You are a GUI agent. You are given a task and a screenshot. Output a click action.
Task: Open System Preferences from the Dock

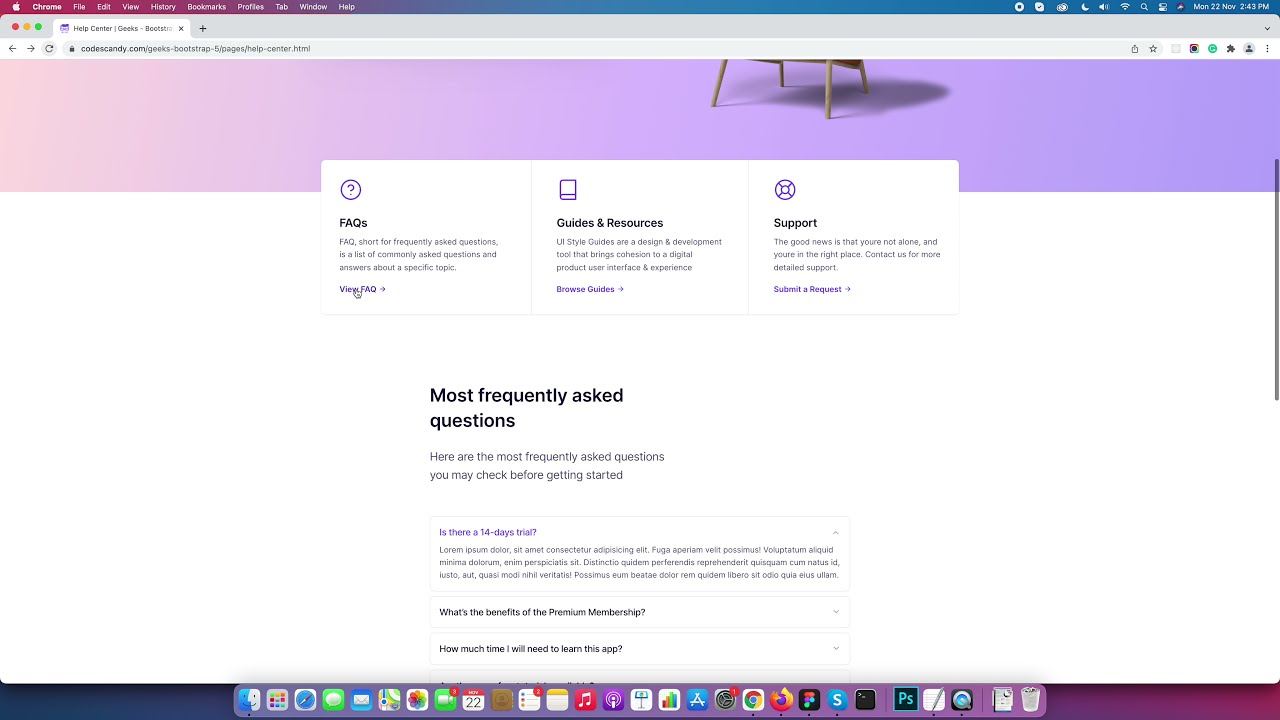726,700
